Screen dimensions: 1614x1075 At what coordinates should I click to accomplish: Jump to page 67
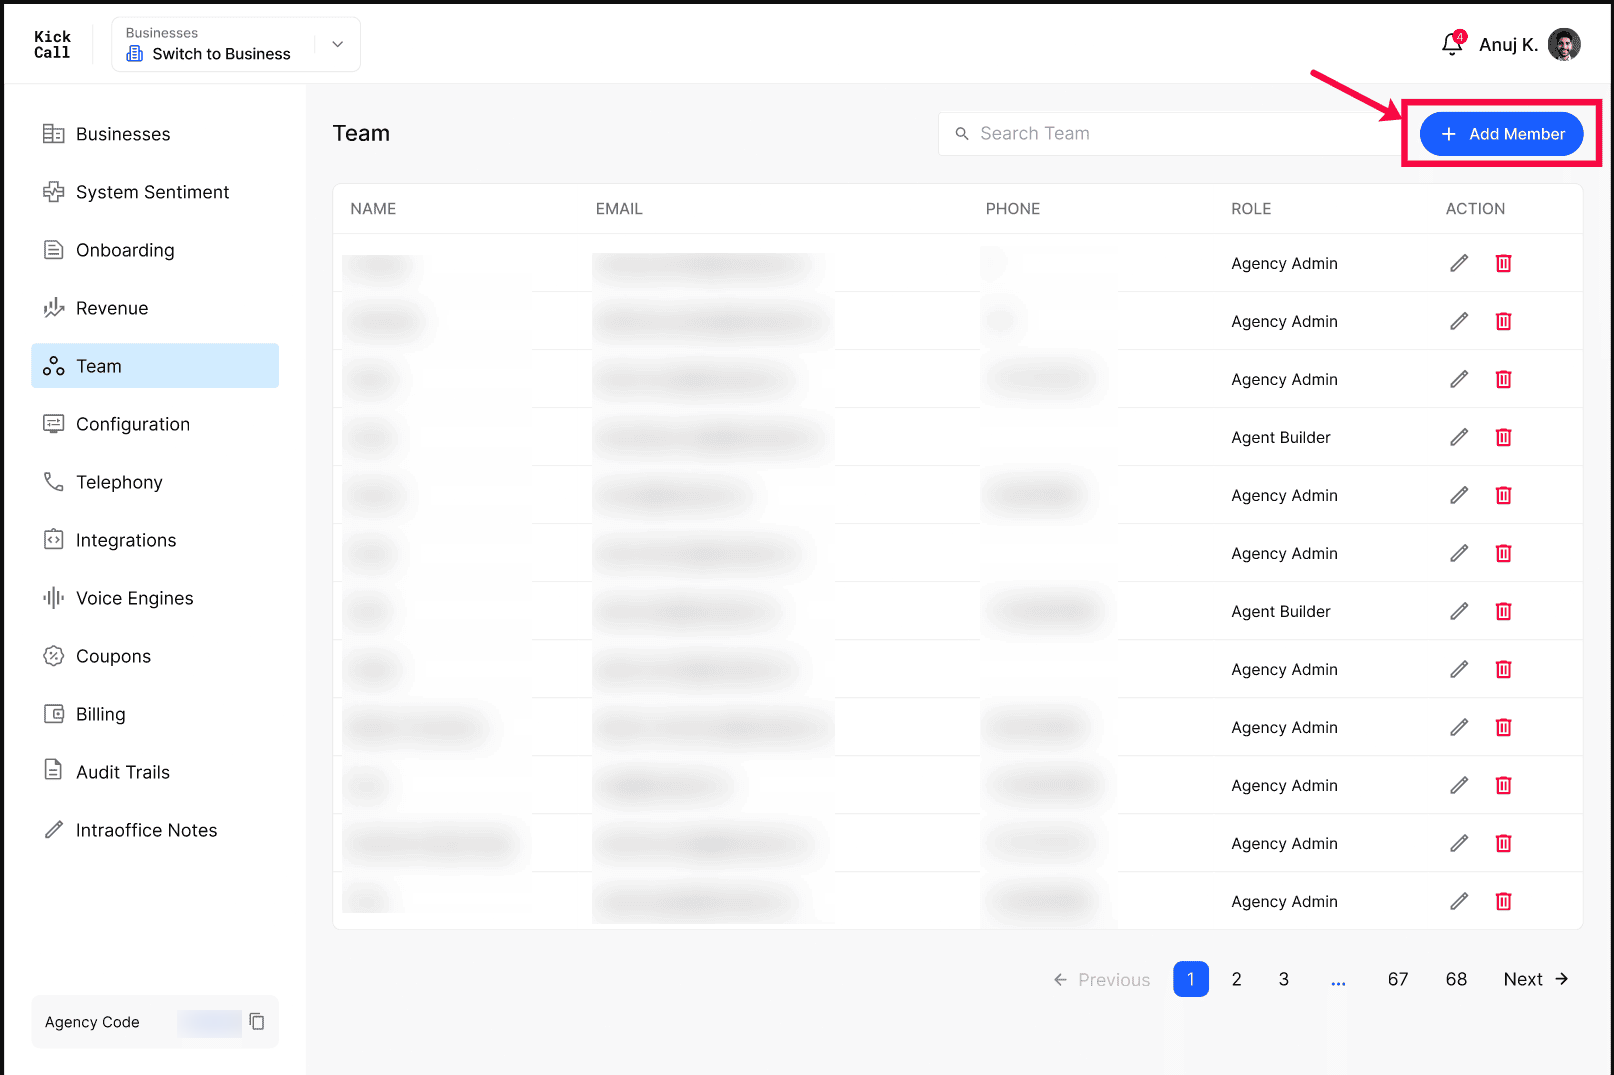tap(1398, 979)
